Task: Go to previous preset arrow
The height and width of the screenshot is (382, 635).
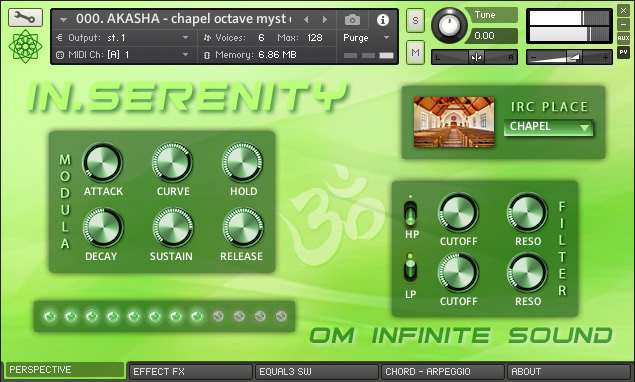Action: coord(306,19)
